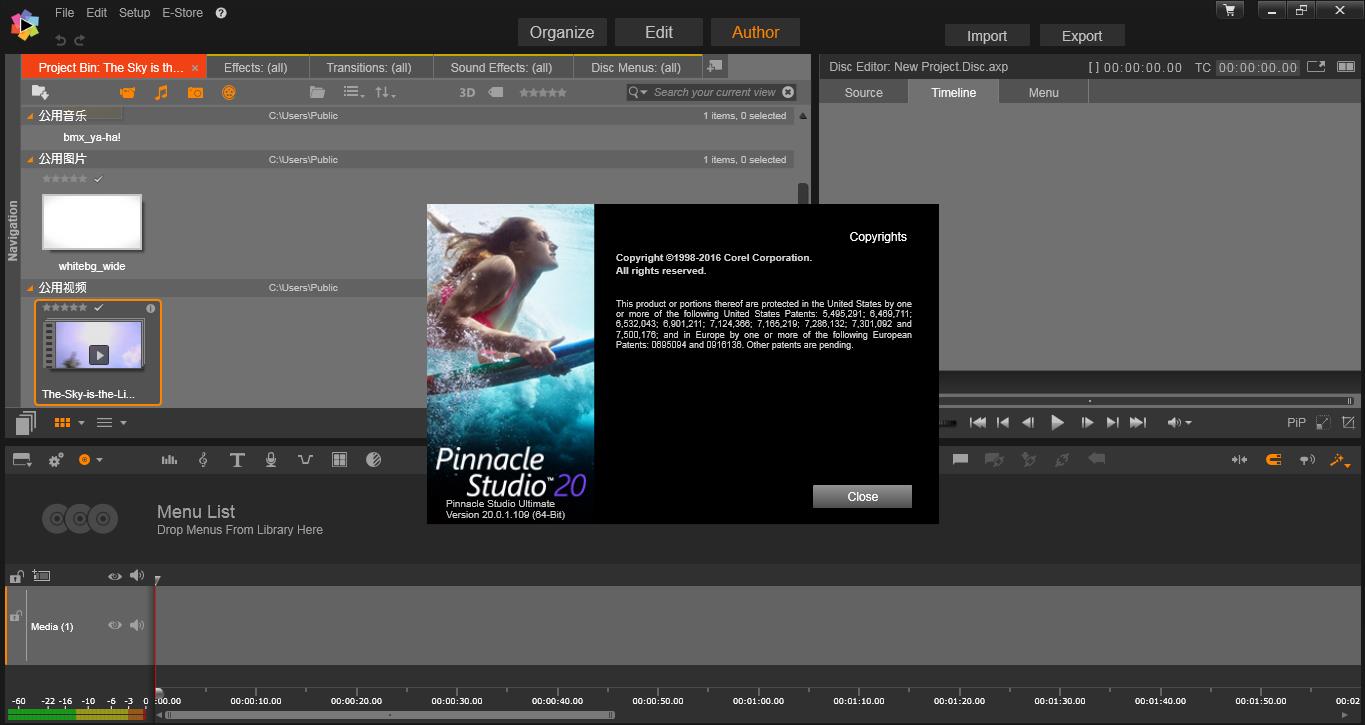Set the library star rating filter

[x=542, y=92]
